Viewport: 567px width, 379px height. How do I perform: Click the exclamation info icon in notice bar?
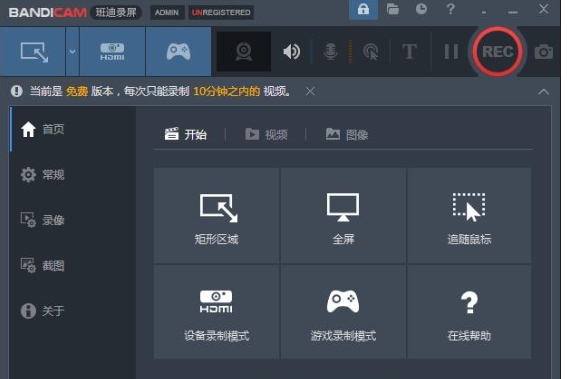(x=17, y=91)
